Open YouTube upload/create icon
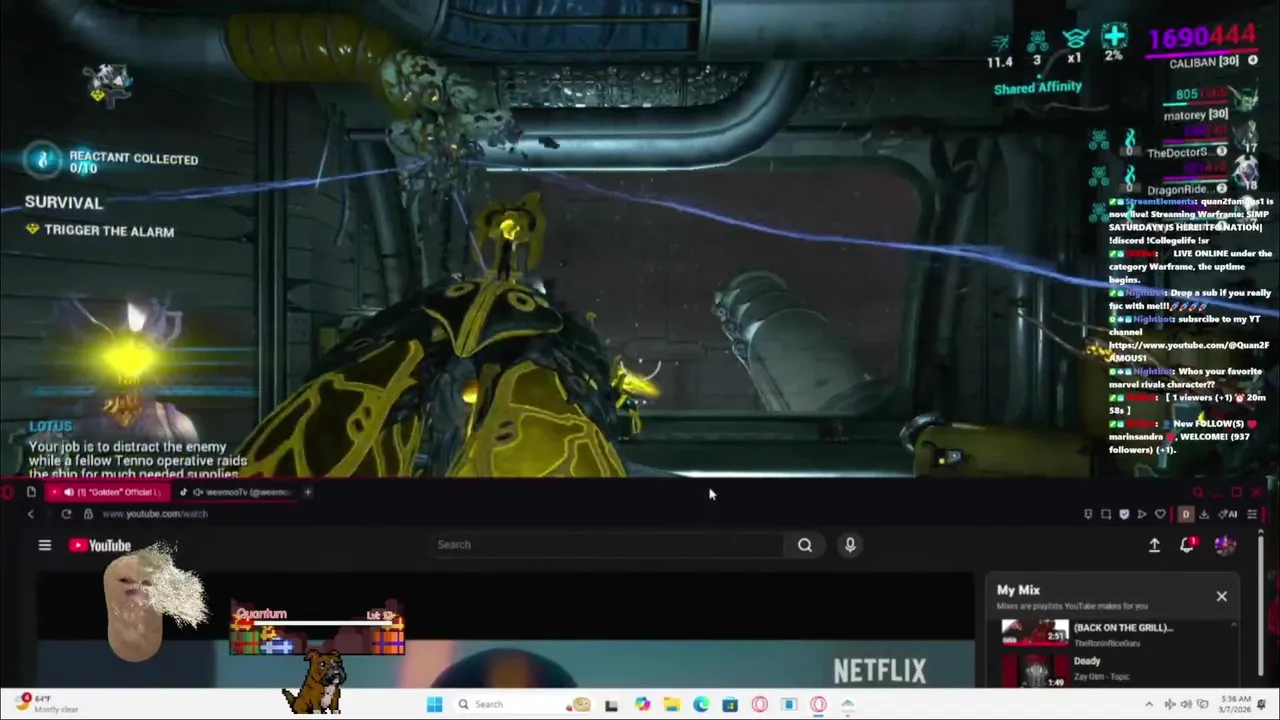The height and width of the screenshot is (720, 1280). 1154,545
